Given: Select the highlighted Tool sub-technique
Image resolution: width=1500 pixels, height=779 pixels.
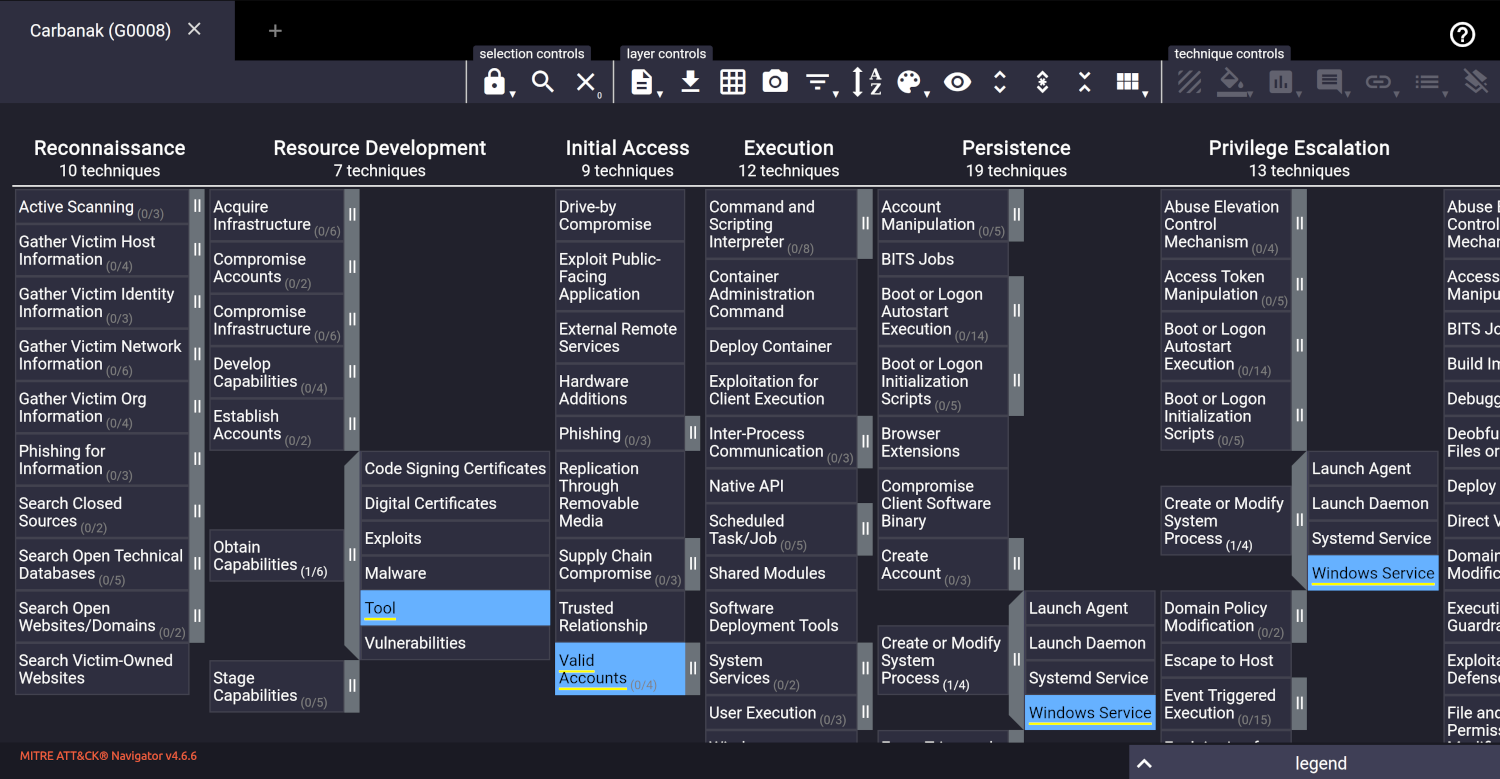Looking at the screenshot, I should (455, 608).
